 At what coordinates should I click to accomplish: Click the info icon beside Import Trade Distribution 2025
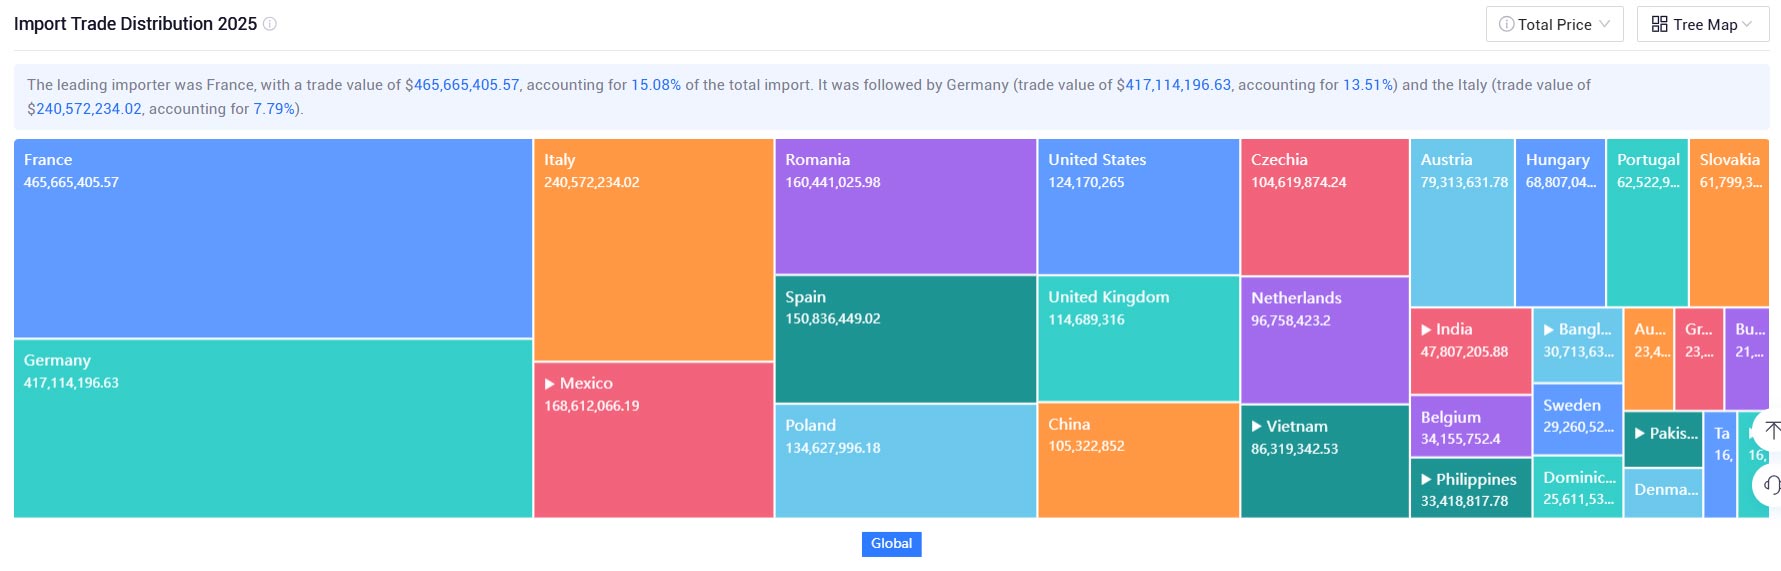tap(270, 24)
